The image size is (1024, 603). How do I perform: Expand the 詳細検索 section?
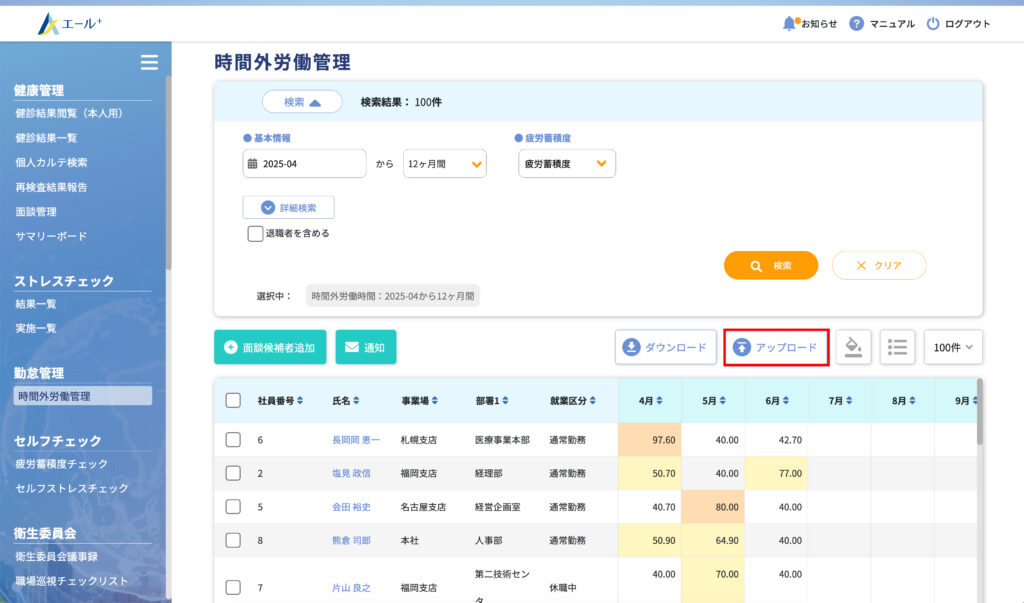(288, 207)
